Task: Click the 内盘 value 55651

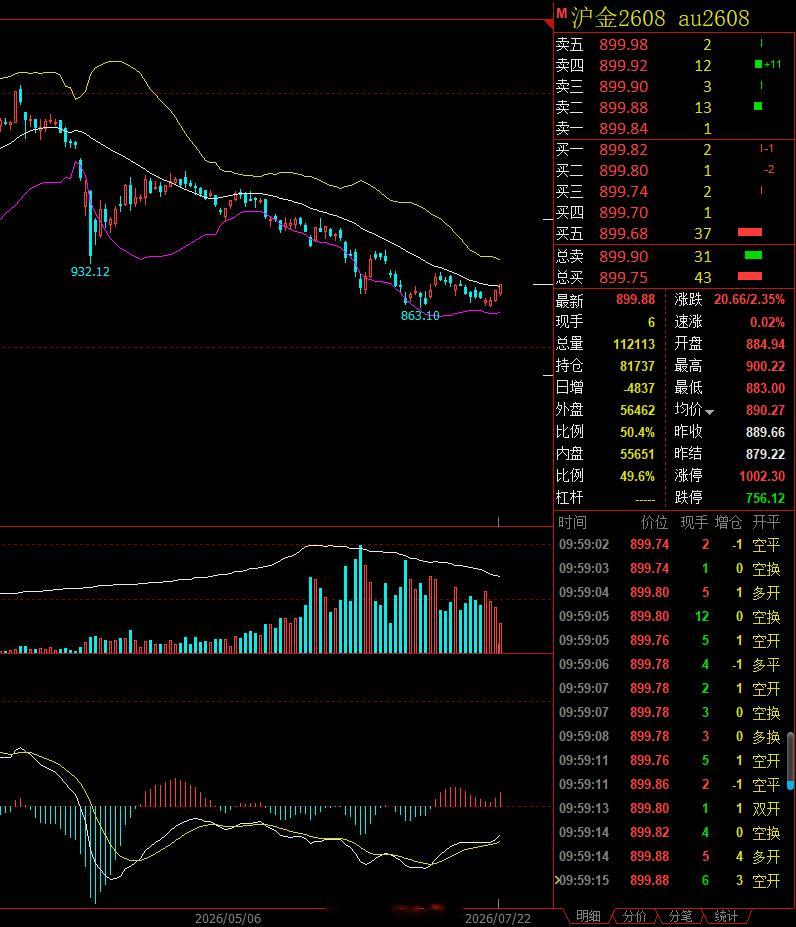Action: 637,455
